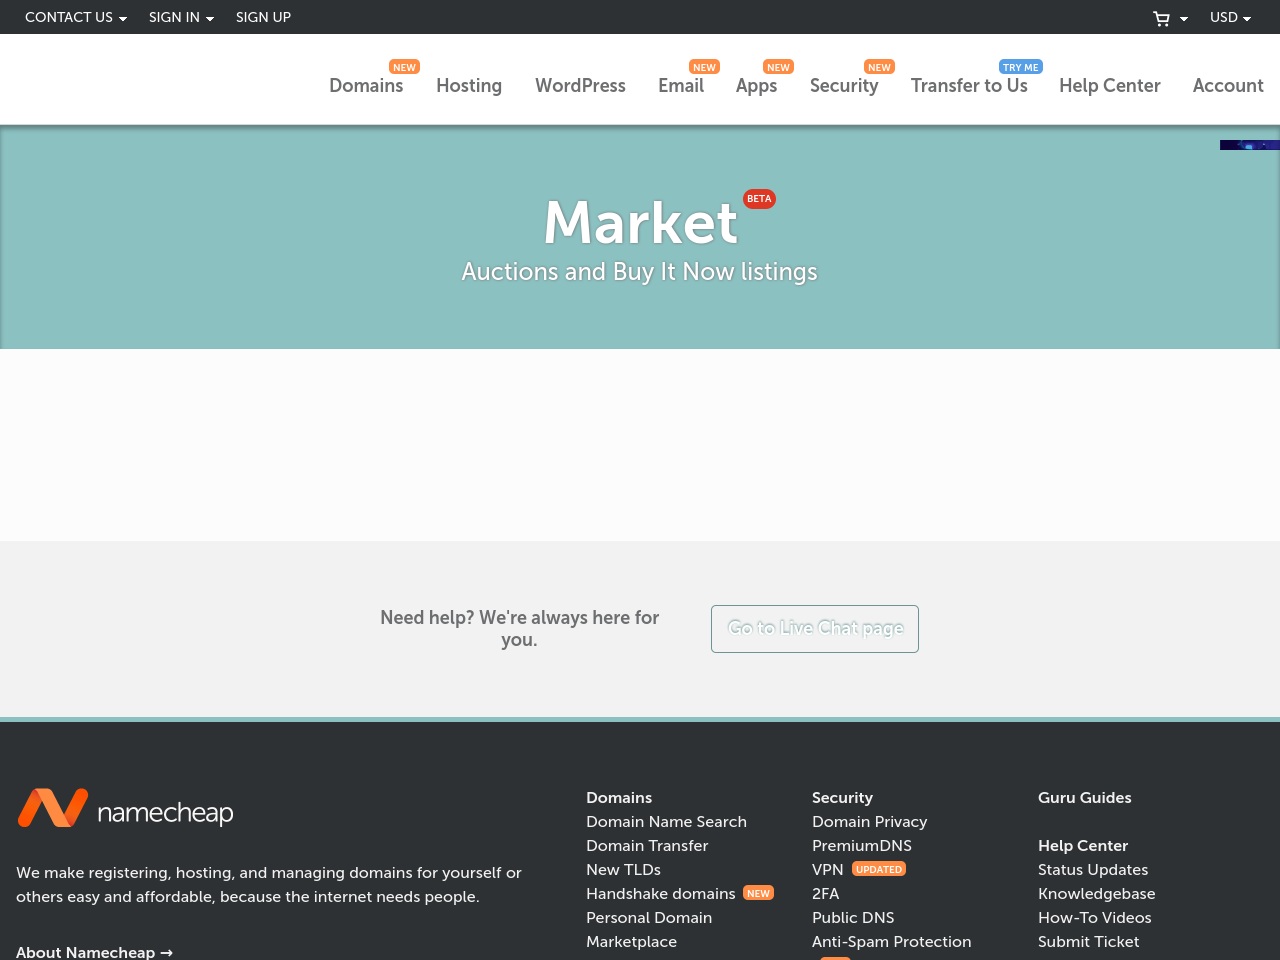Expand the SIGN IN dropdown
Screen dimensions: 1280x960
coord(181,17)
